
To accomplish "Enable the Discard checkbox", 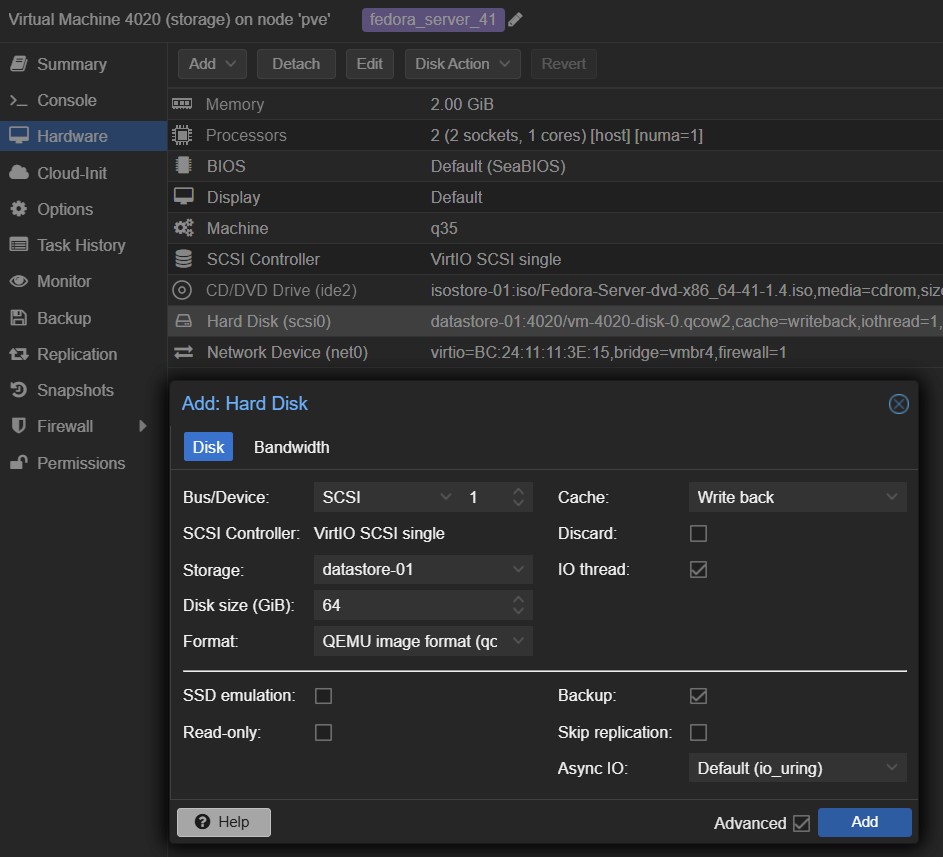I will [698, 533].
